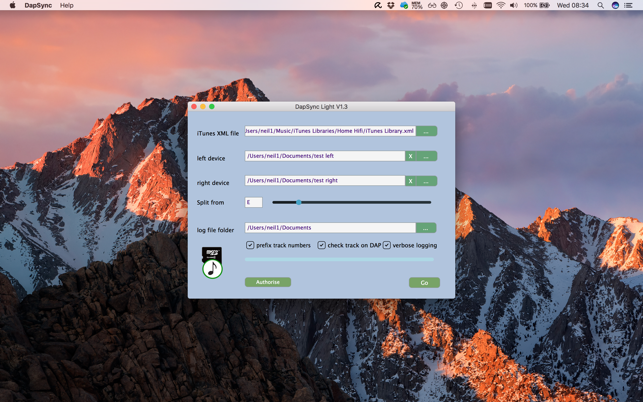Image resolution: width=643 pixels, height=402 pixels.
Task: Launch Siri from the menu bar
Action: point(615,5)
